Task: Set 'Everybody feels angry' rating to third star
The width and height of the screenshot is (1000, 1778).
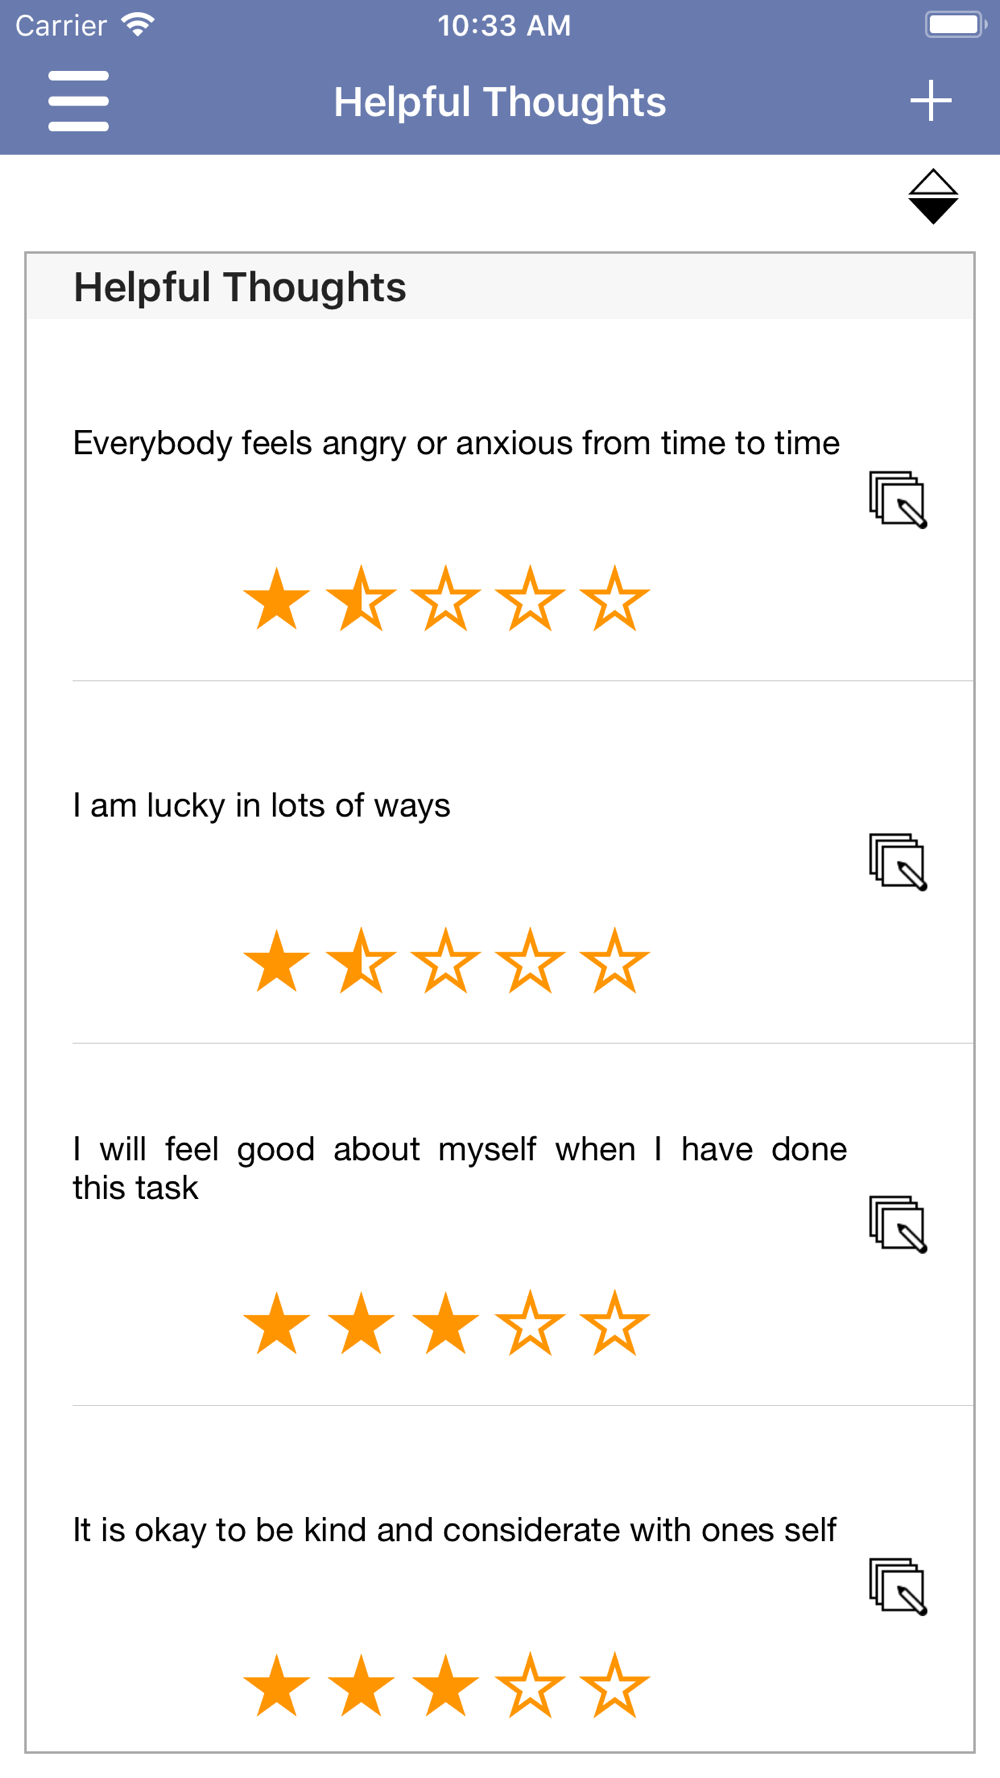Action: (x=445, y=599)
